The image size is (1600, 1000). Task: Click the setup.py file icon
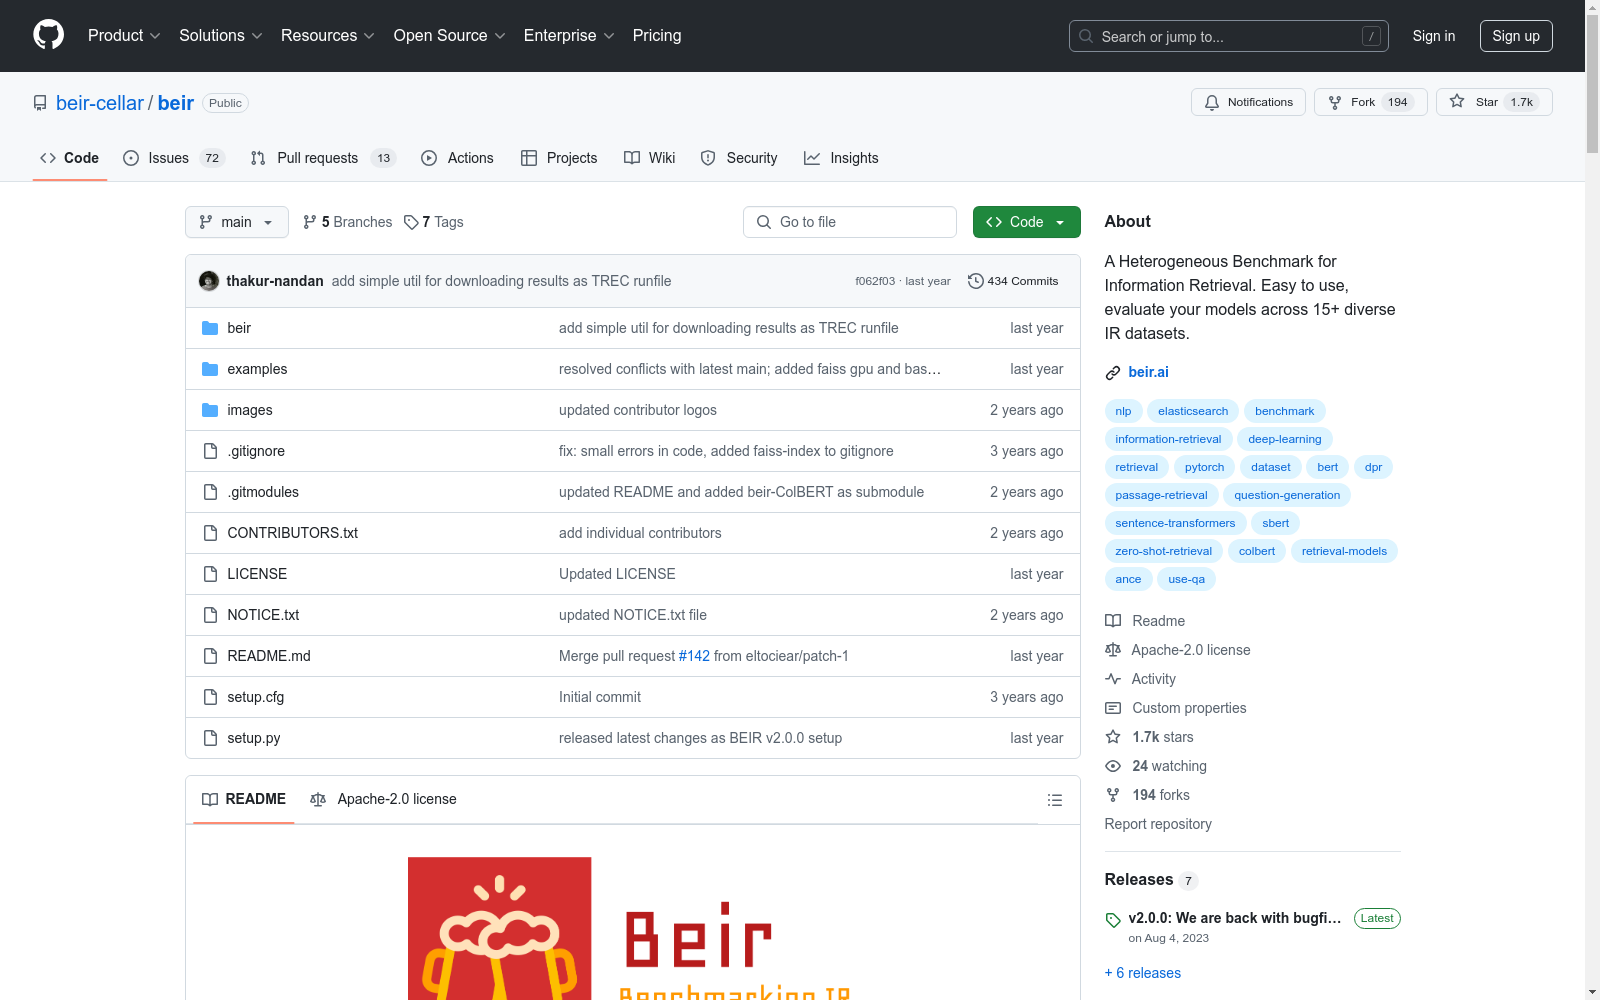coord(210,738)
